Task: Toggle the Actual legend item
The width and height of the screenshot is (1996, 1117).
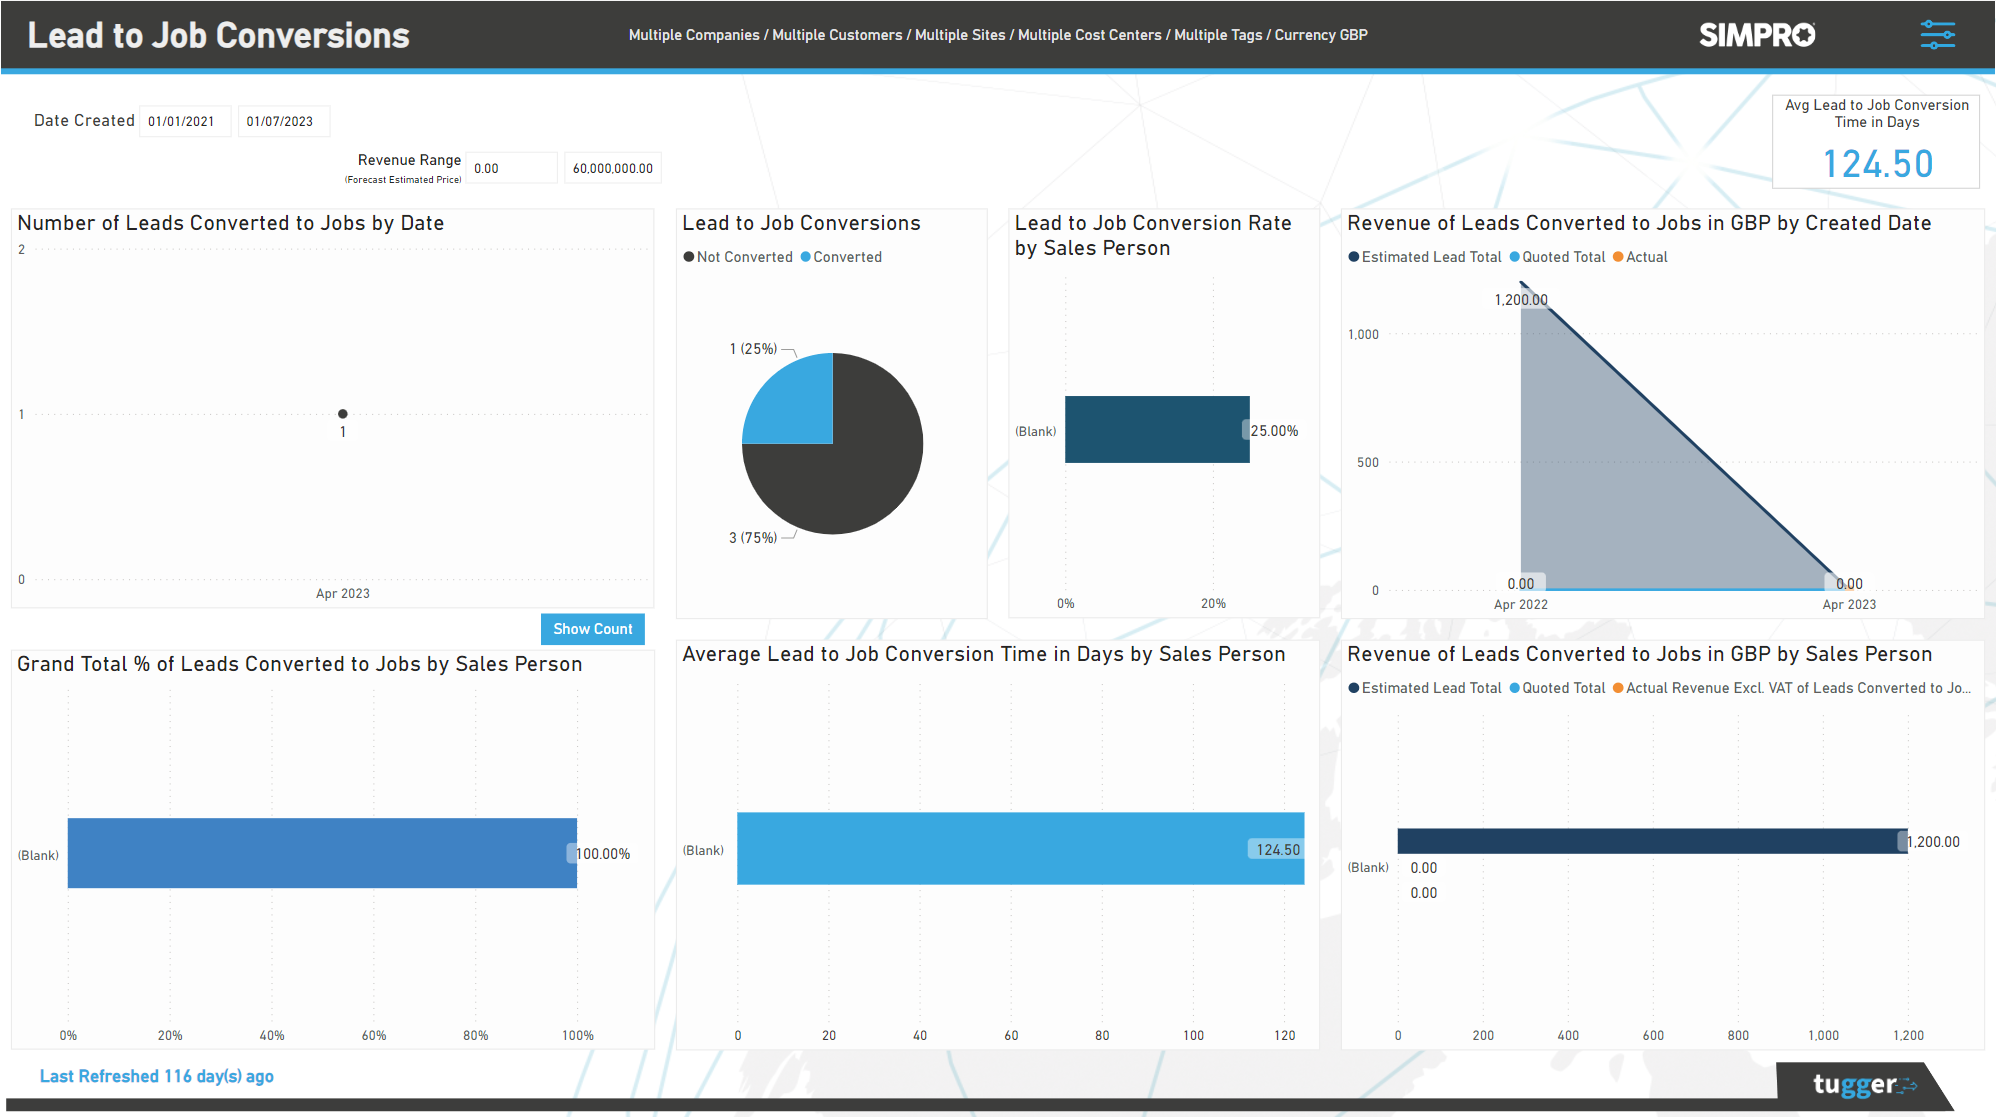Action: tap(1642, 257)
